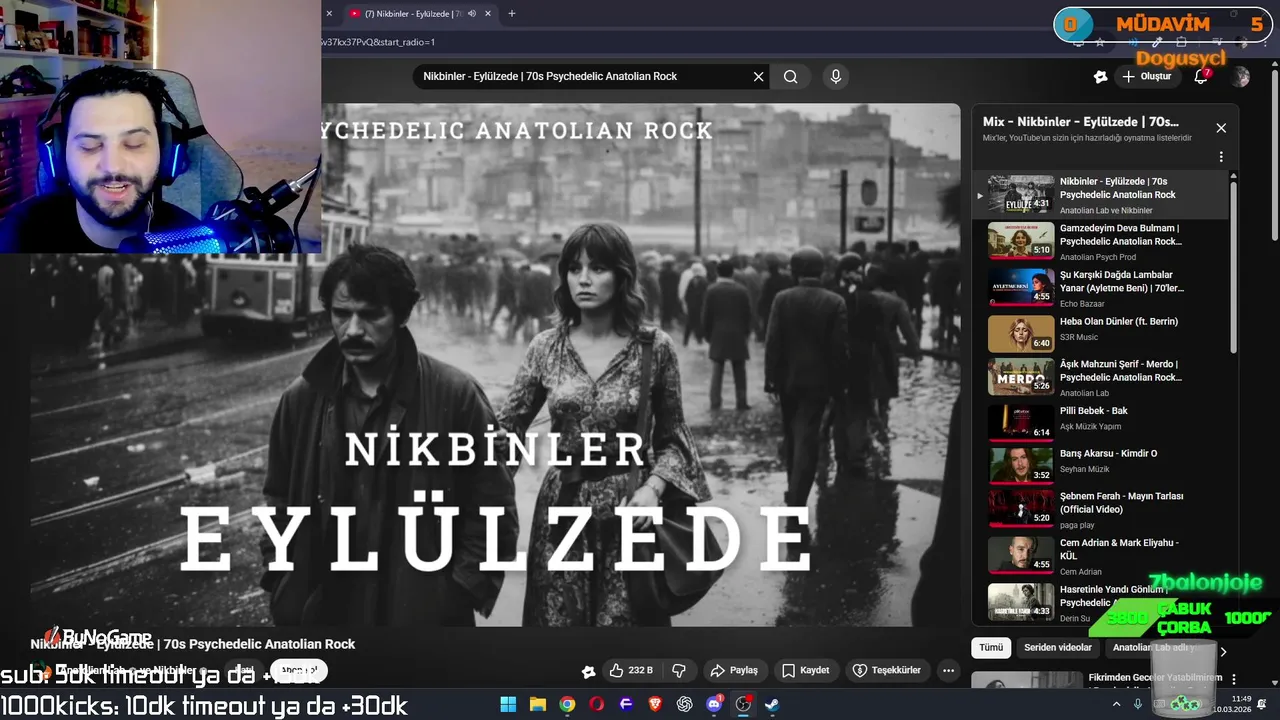Open ChatGPT app from taskbar

[684, 704]
